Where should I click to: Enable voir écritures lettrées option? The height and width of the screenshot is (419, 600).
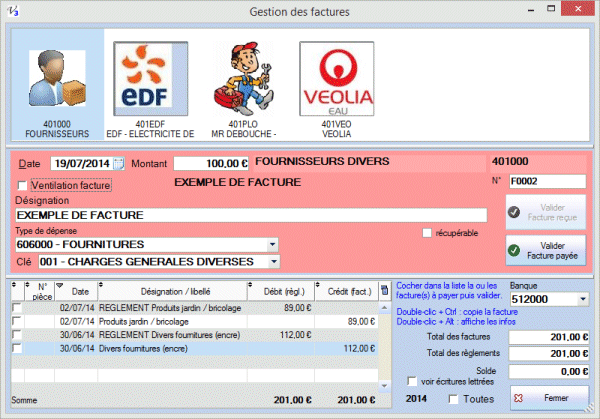tap(413, 380)
